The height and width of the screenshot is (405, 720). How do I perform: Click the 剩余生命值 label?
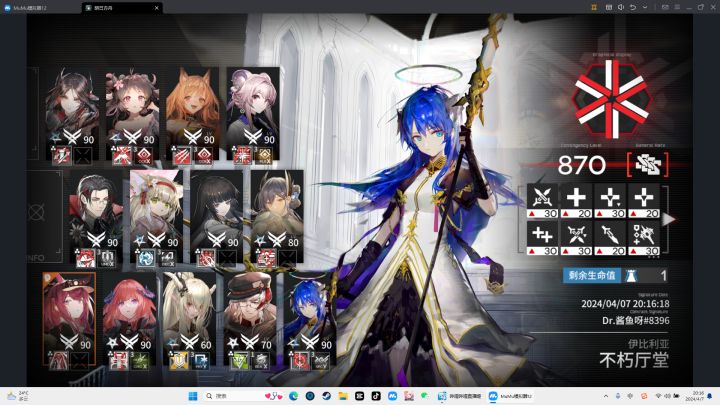coord(592,276)
